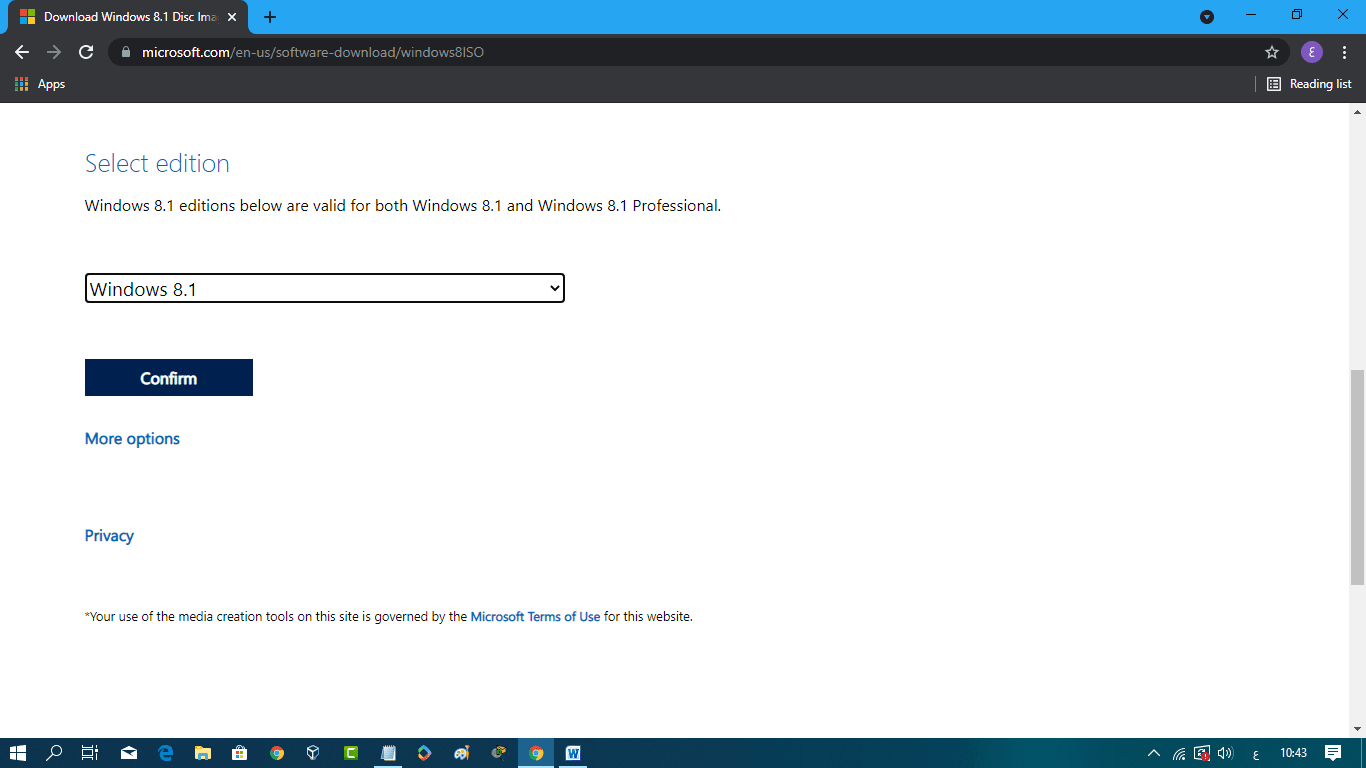
Task: Open the Chrome profile avatar
Action: [1311, 52]
